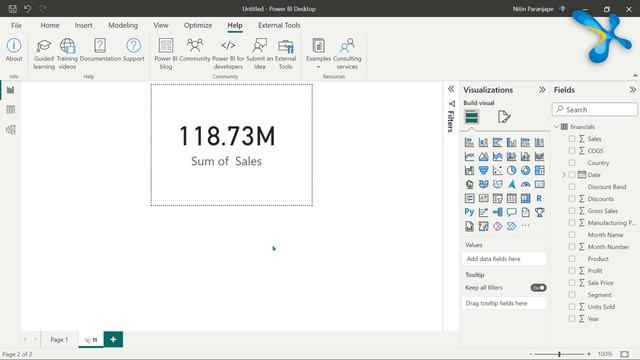The height and width of the screenshot is (360, 640).
Task: Open About info button
Action: pyautogui.click(x=14, y=50)
